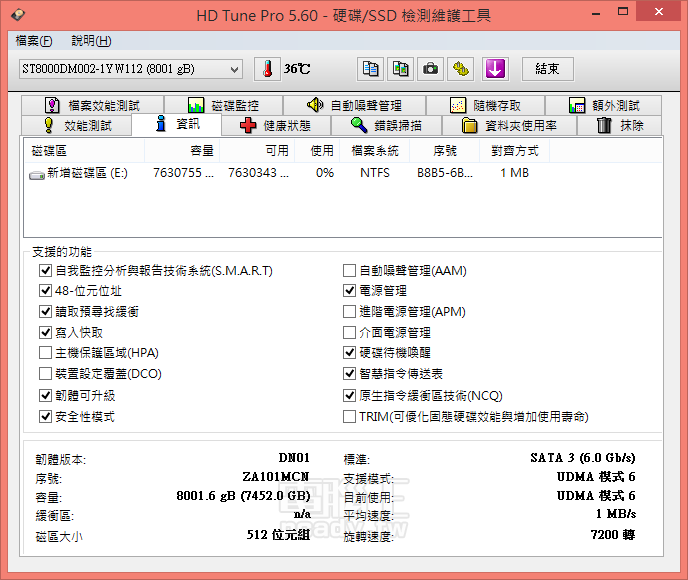The width and height of the screenshot is (688, 580).
Task: Open the 說明(H) menu
Action: (x=91, y=41)
